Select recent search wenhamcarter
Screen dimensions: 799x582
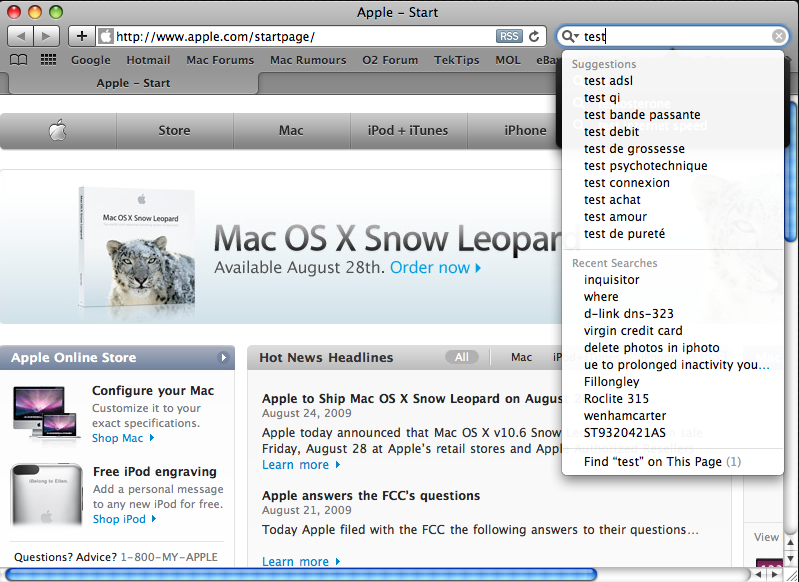coord(673,416)
